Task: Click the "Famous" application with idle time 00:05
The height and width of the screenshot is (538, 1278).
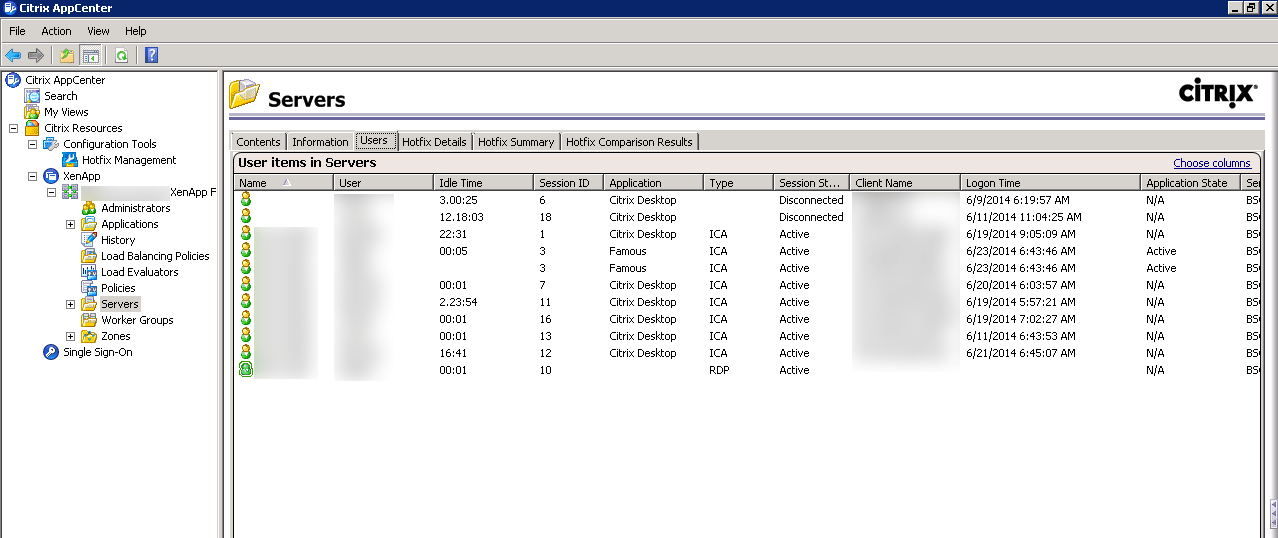Action: [628, 251]
